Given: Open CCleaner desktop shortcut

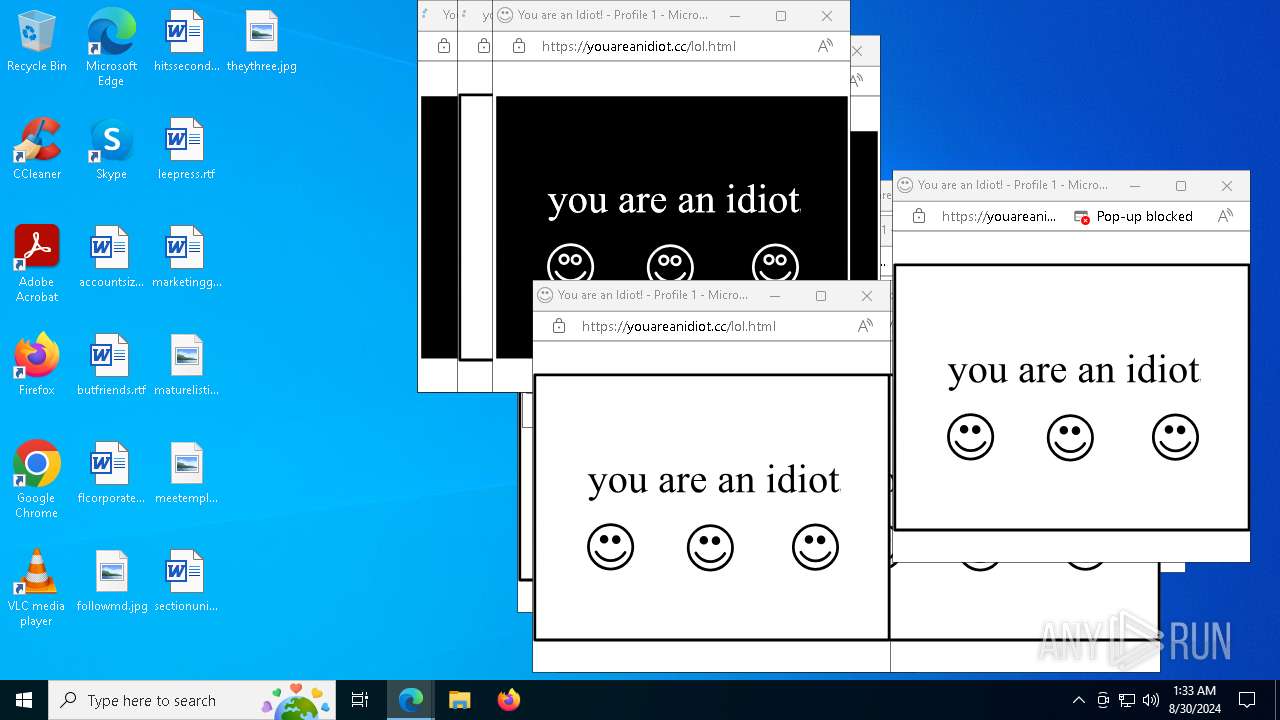Looking at the screenshot, I should tap(37, 150).
